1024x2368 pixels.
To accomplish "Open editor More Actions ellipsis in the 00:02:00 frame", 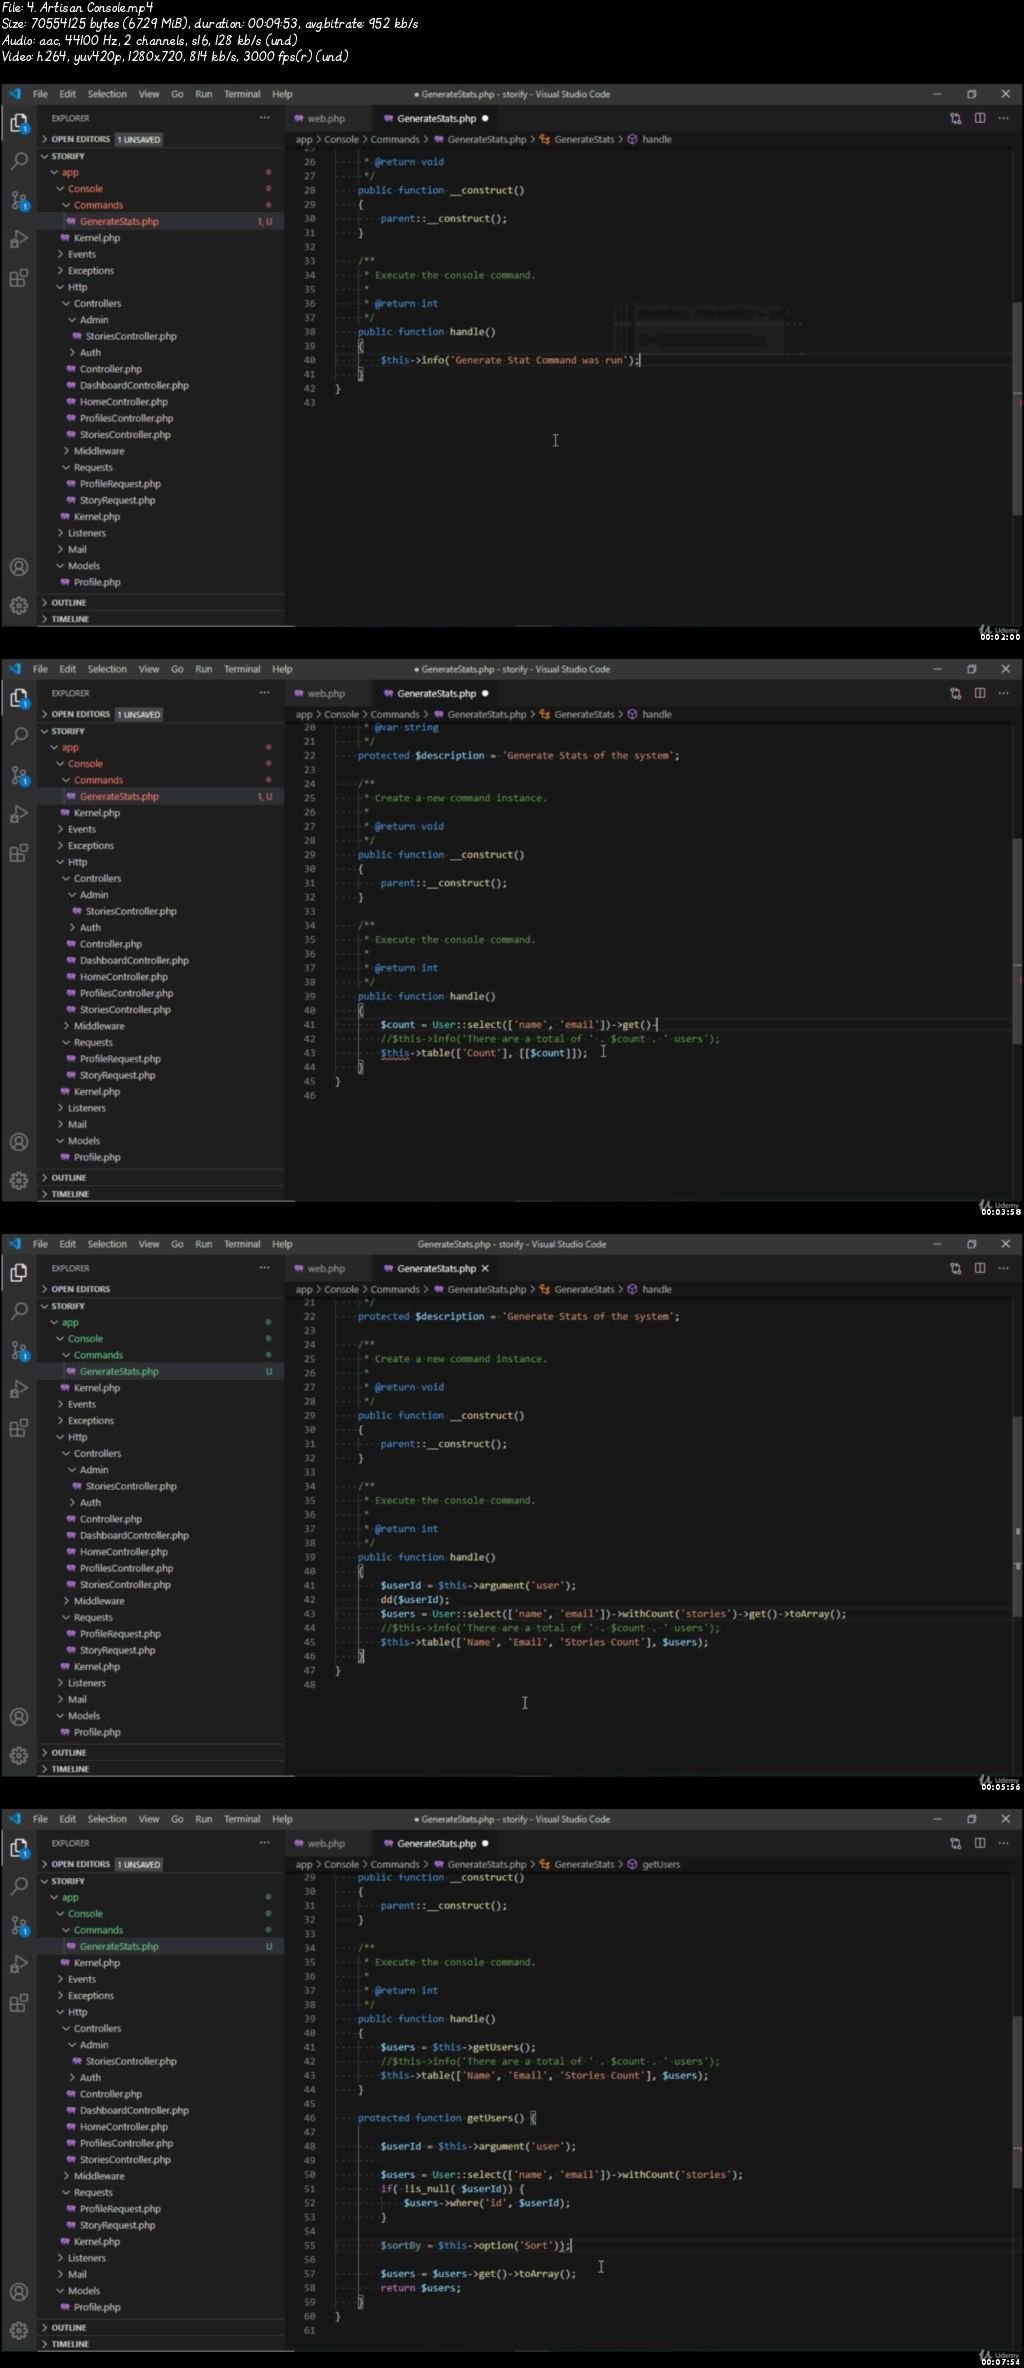I will point(1004,118).
